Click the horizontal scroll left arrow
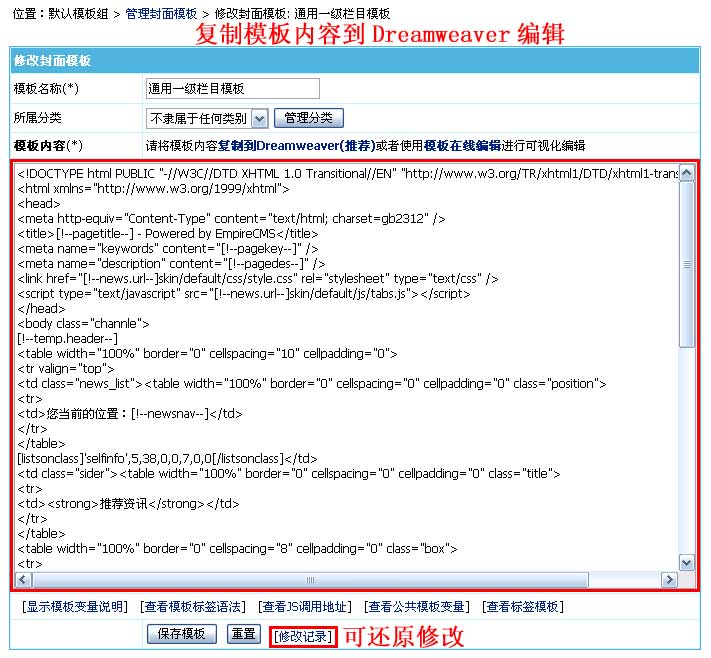This screenshot has width=711, height=658. coord(26,580)
